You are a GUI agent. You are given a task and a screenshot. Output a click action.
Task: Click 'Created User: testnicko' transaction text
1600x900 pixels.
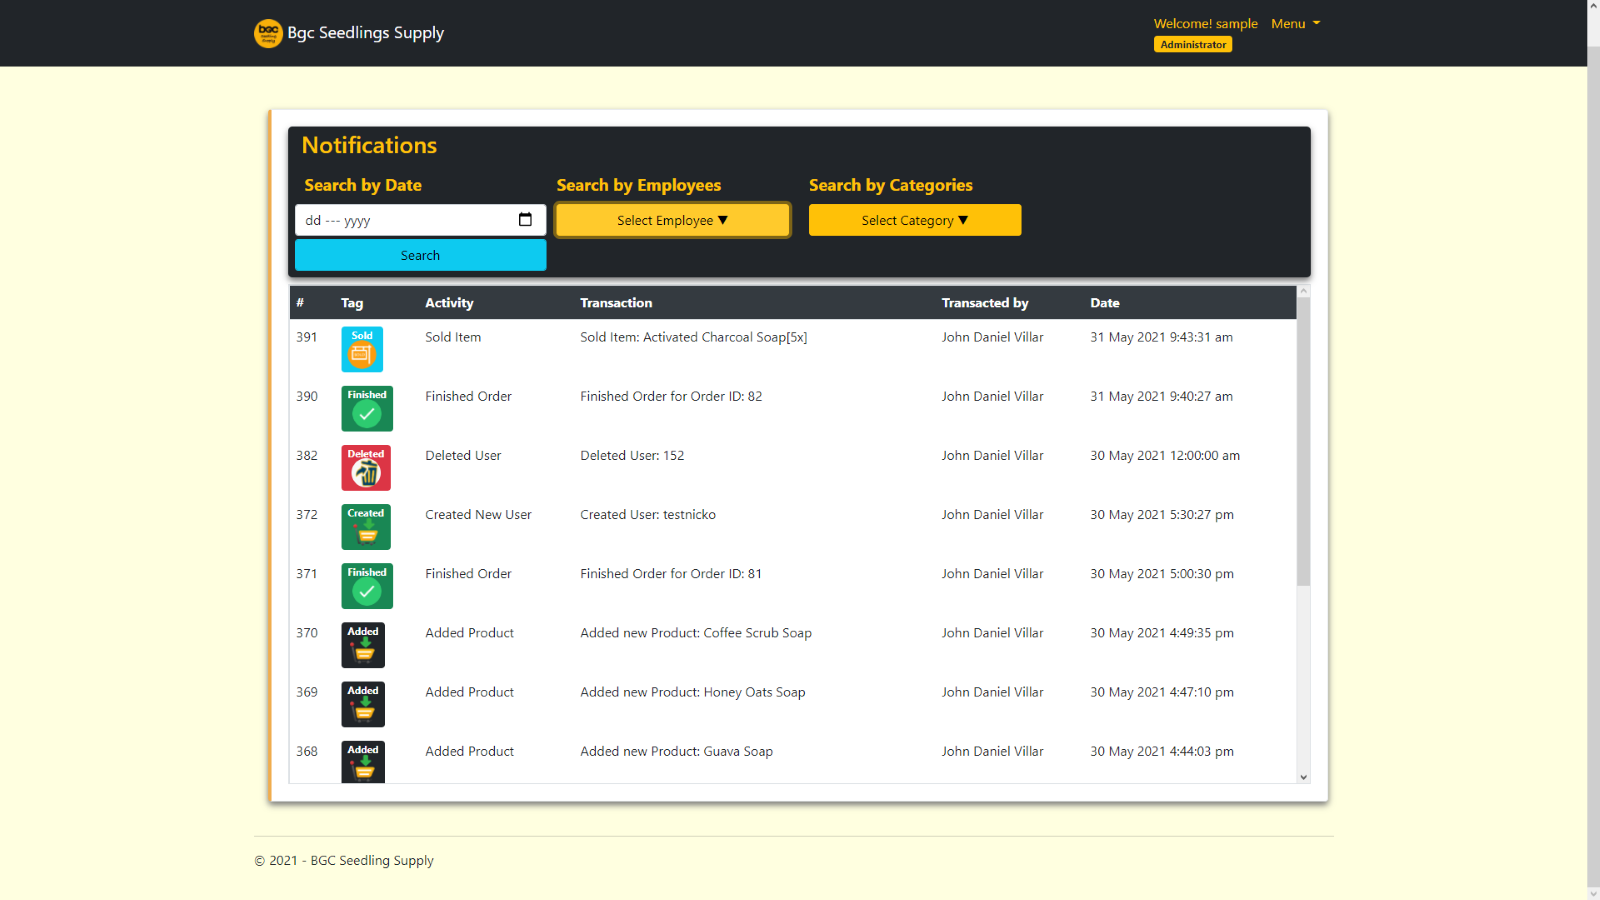coord(648,514)
